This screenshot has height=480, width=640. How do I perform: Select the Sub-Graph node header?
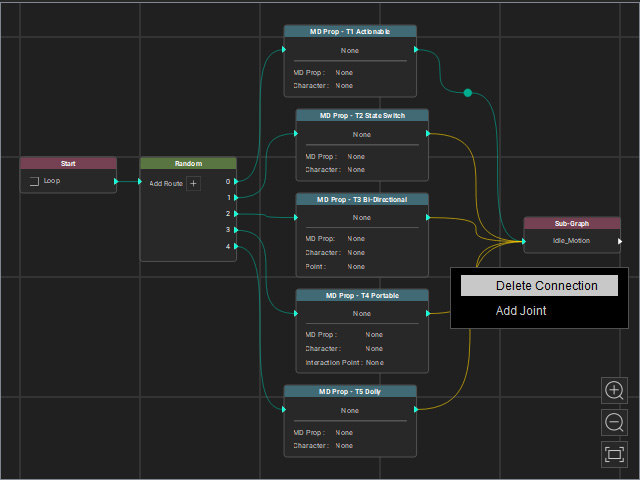572,224
